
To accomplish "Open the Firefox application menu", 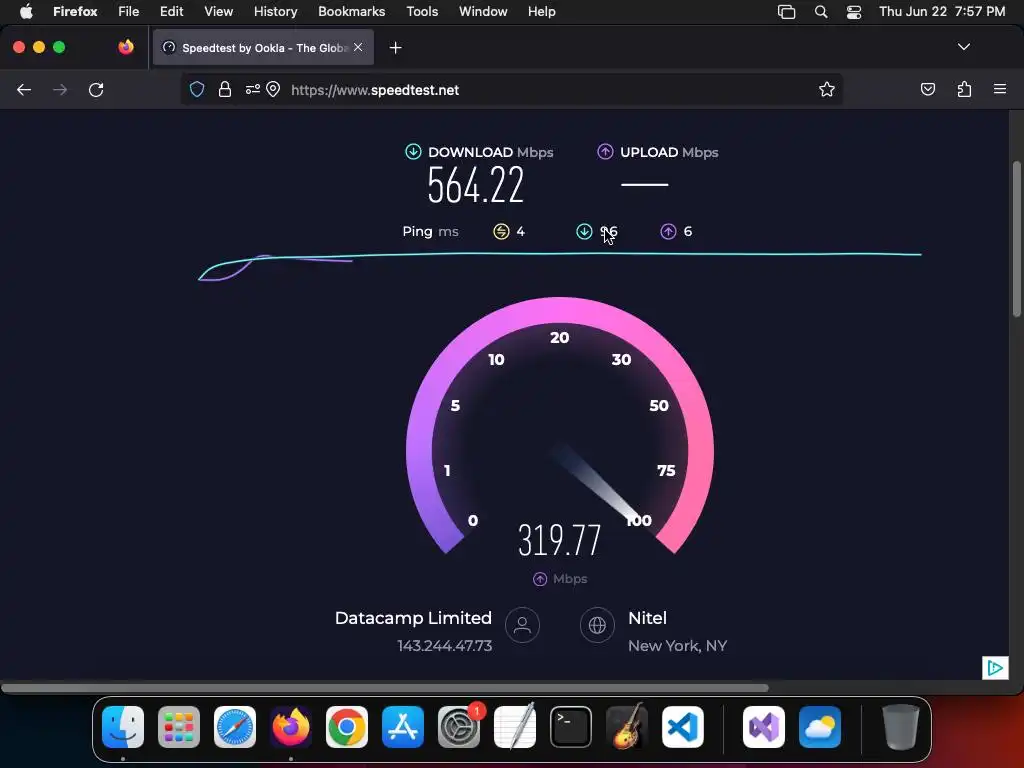I will coord(75,12).
